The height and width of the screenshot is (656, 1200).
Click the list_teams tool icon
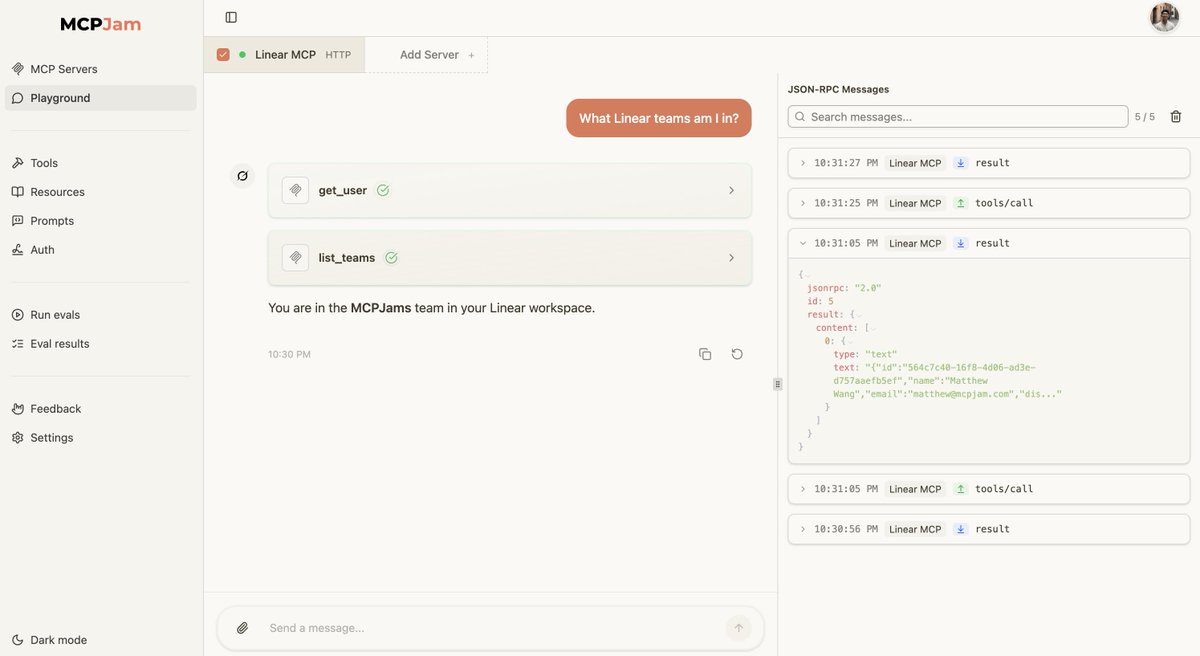[295, 257]
